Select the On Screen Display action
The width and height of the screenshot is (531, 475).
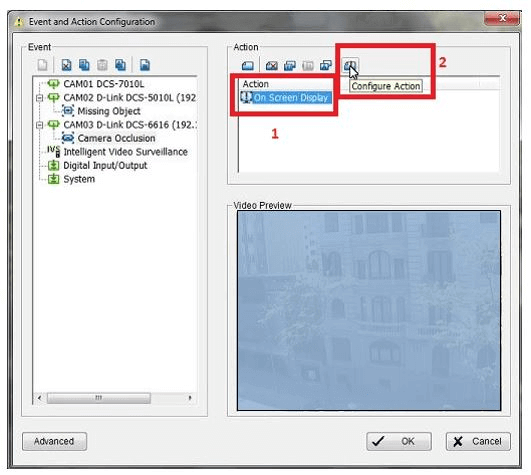tap(291, 98)
